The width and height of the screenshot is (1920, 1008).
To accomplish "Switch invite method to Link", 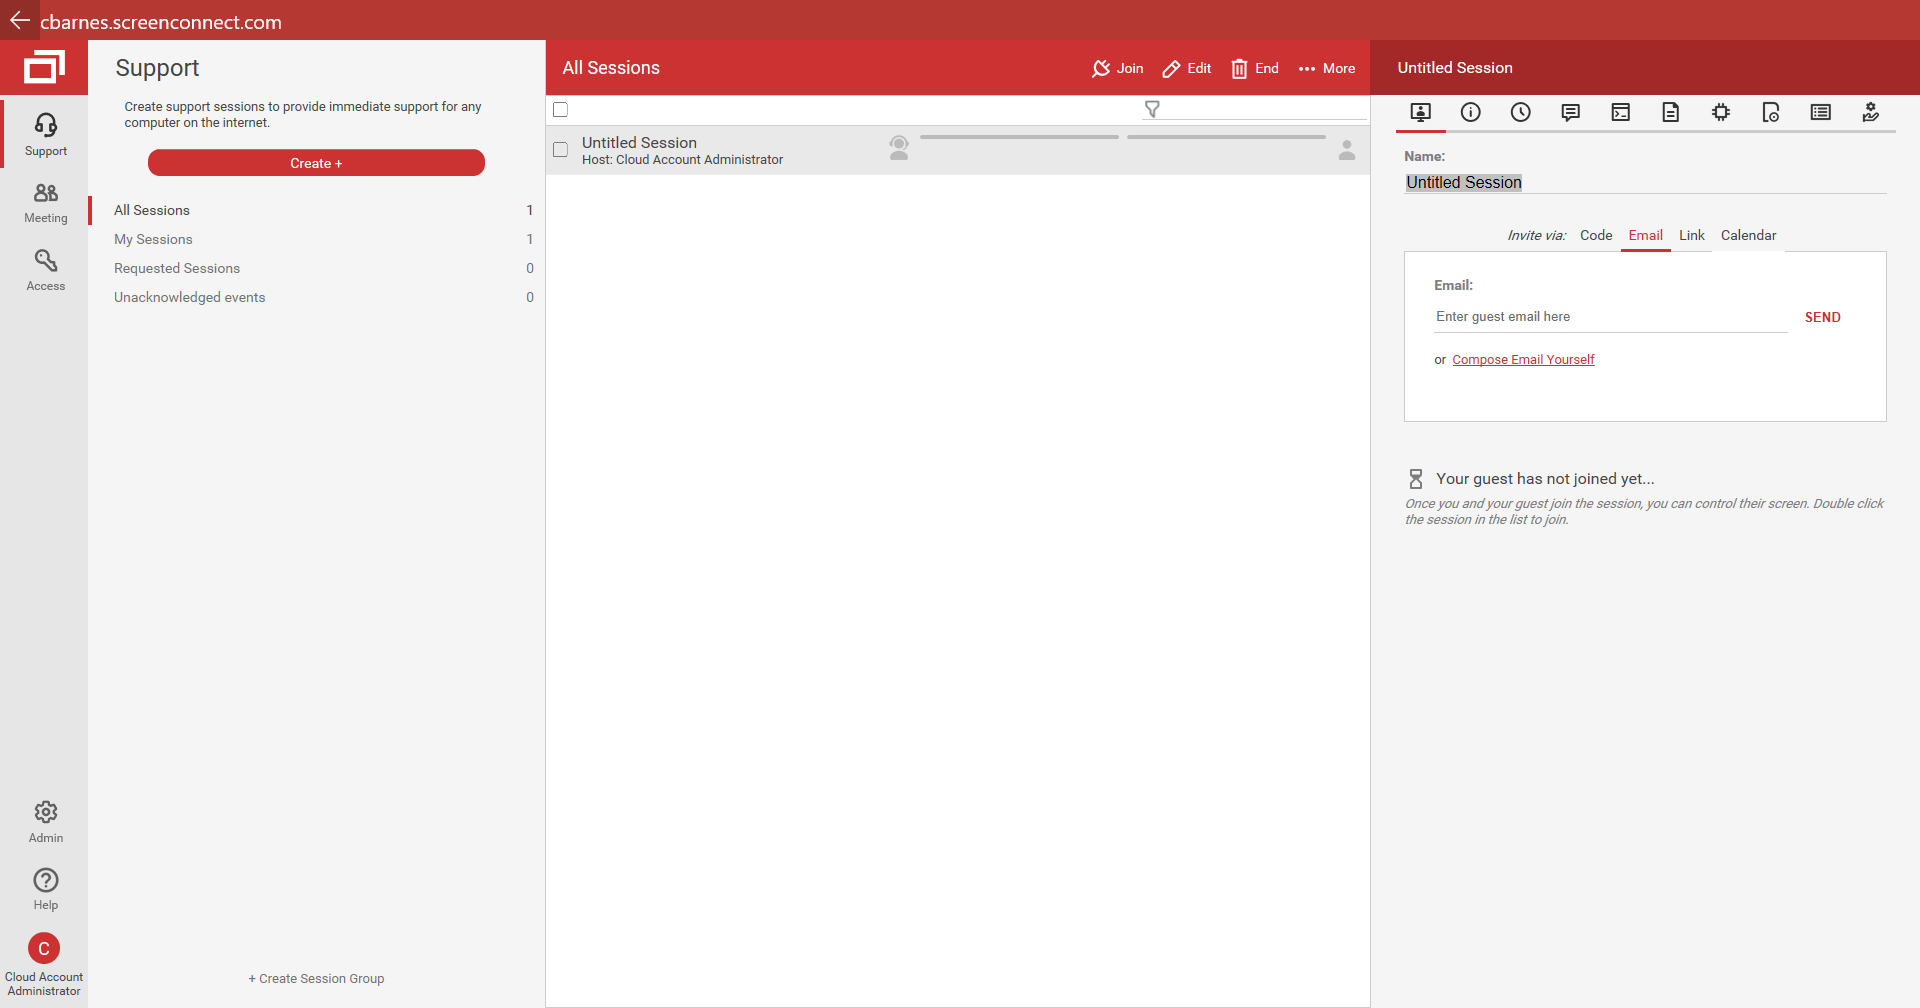I will pos(1691,235).
